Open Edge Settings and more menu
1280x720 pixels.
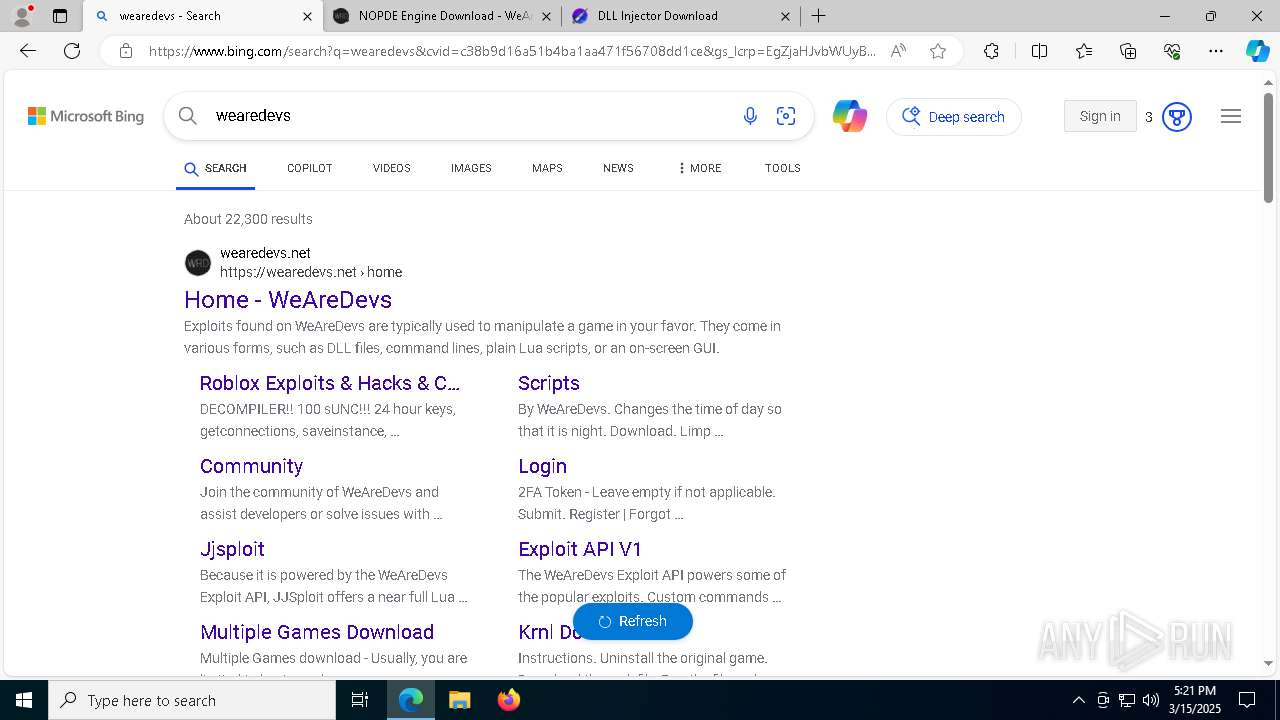pyautogui.click(x=1216, y=51)
